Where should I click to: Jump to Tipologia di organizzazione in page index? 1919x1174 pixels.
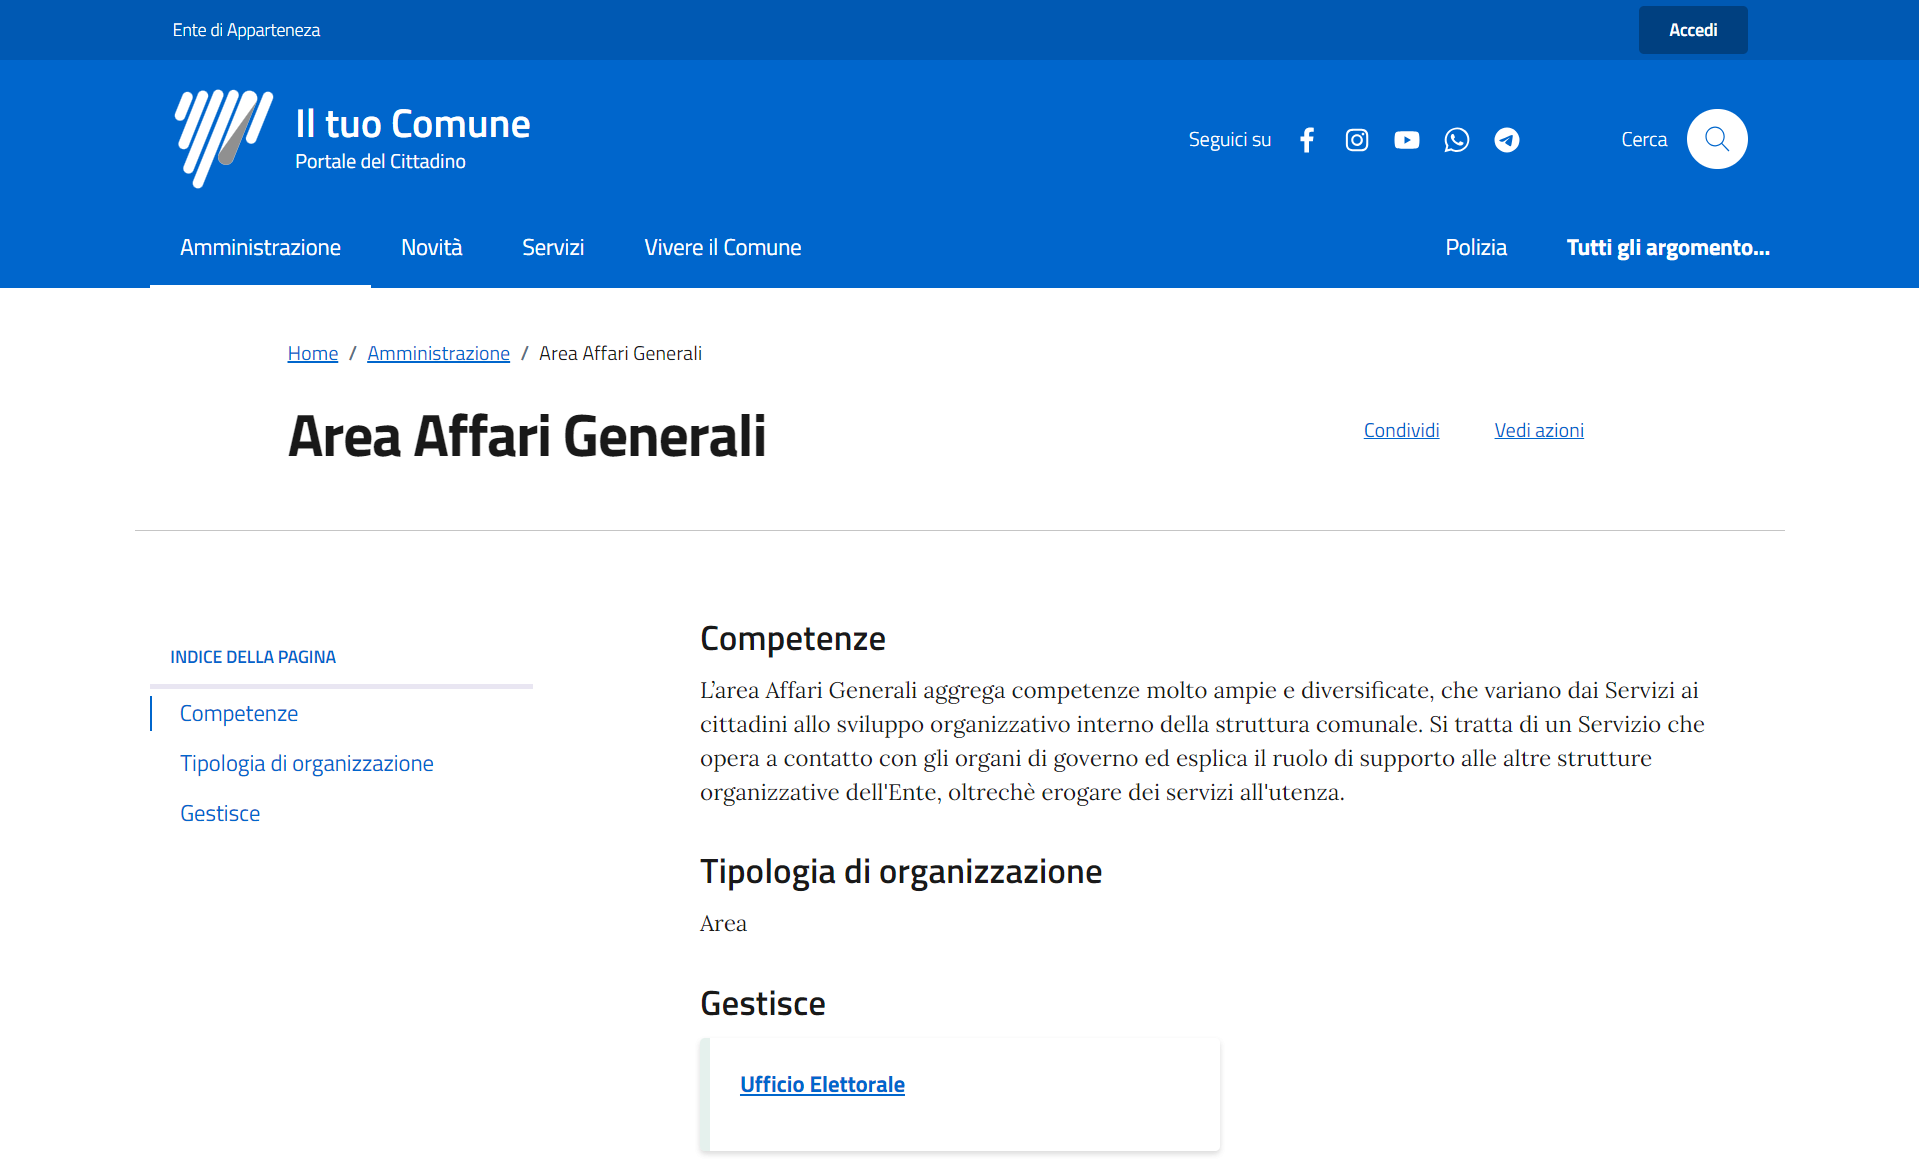pos(306,763)
